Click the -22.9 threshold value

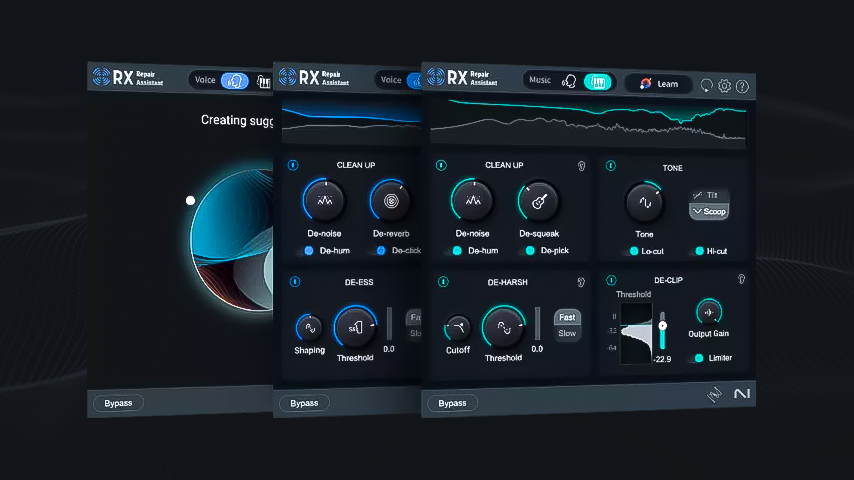click(x=662, y=359)
